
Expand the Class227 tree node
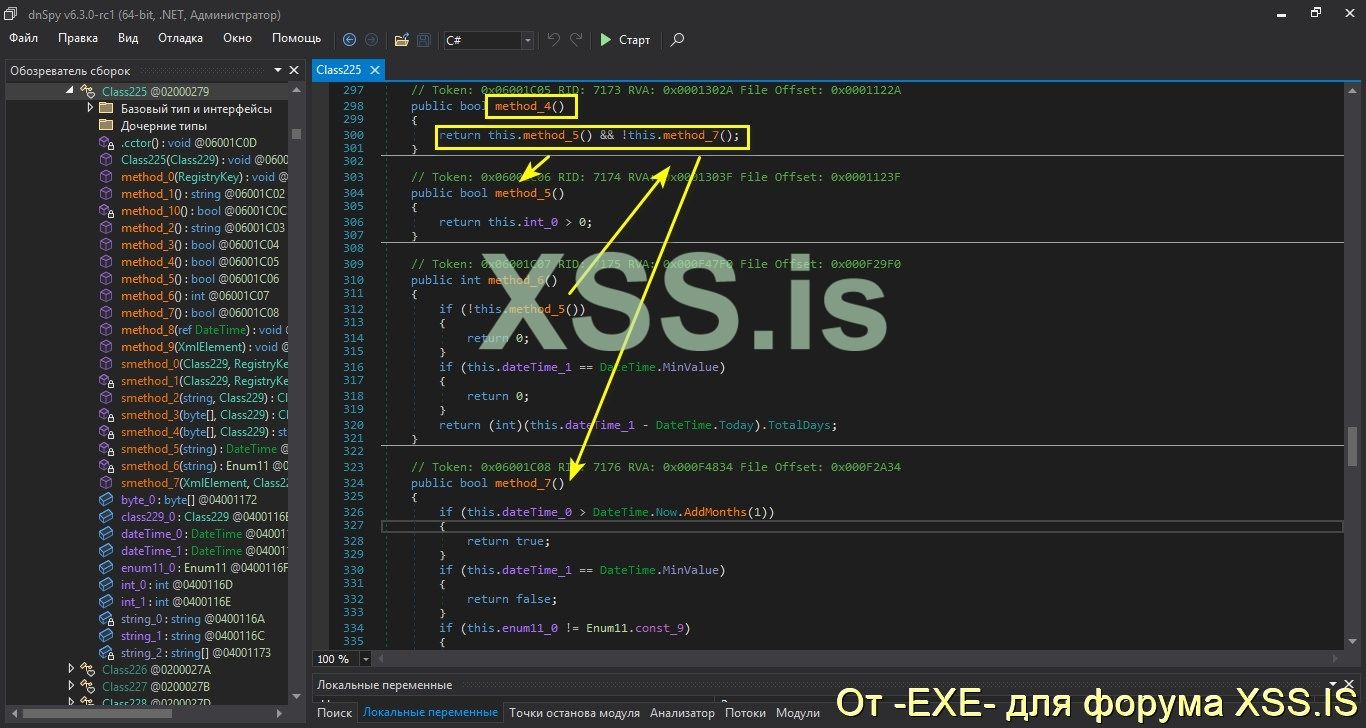coord(71,686)
